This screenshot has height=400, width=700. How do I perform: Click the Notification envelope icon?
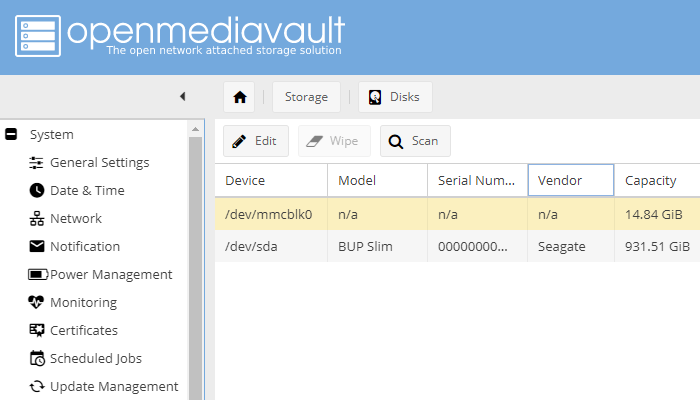37,246
